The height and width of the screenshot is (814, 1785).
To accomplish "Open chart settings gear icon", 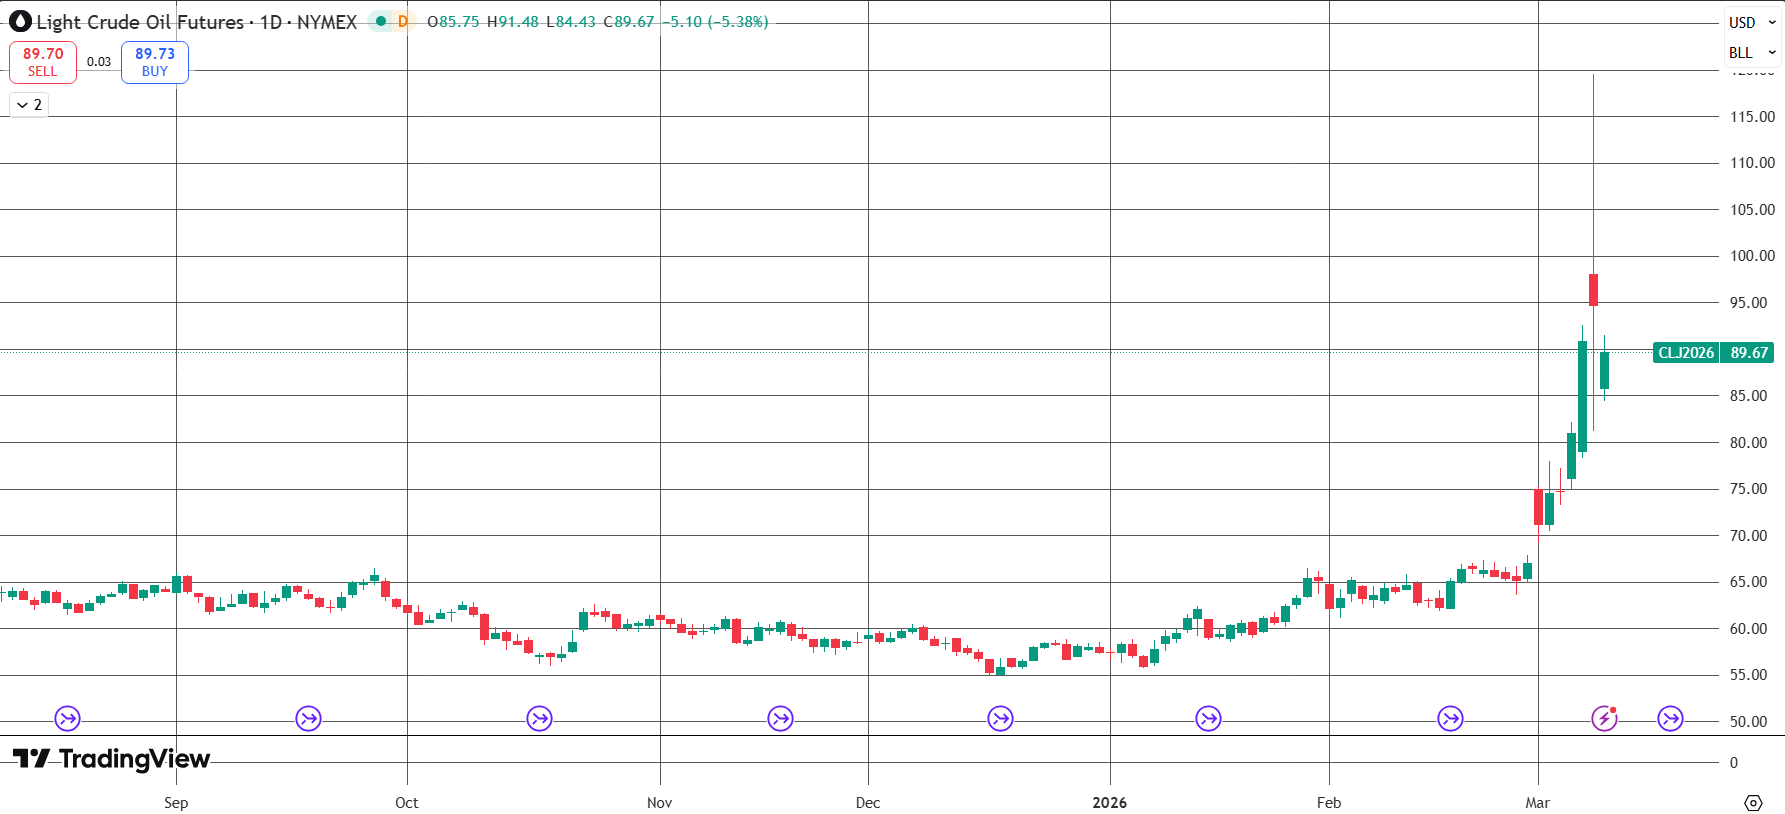I will pos(1753,803).
